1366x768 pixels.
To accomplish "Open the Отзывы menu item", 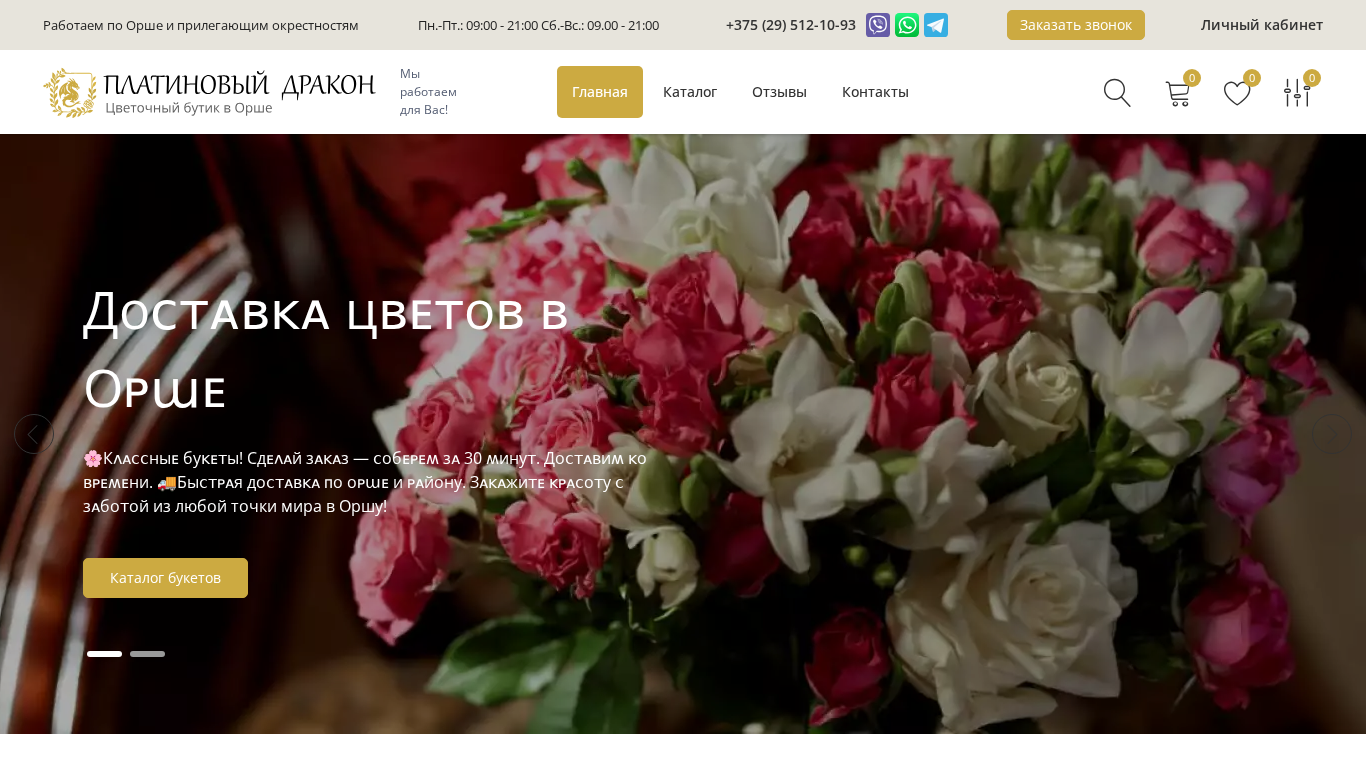I will pyautogui.click(x=779, y=92).
